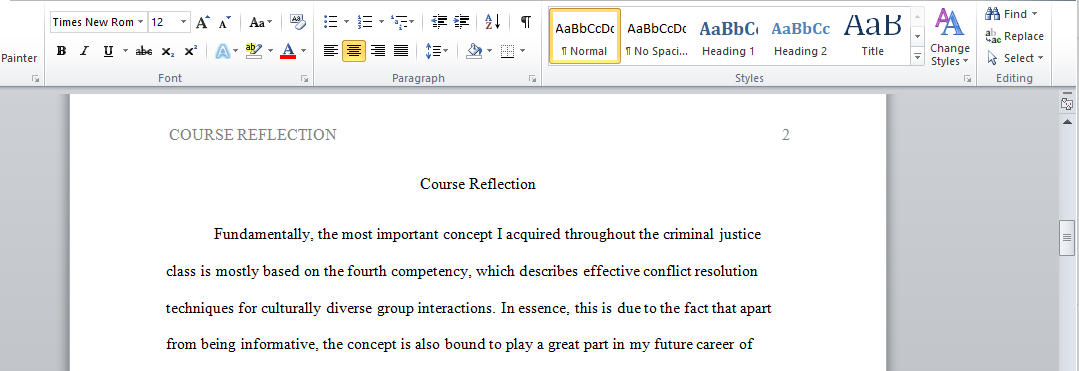This screenshot has height=371, width=1079.
Task: Open the Select menu
Action: point(1014,58)
